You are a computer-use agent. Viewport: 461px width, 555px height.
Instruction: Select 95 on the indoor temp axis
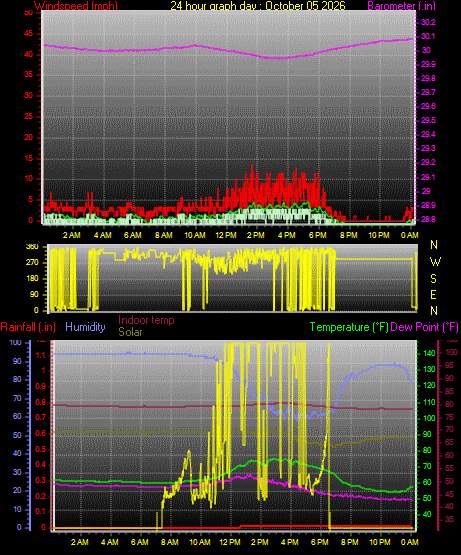click(449, 365)
